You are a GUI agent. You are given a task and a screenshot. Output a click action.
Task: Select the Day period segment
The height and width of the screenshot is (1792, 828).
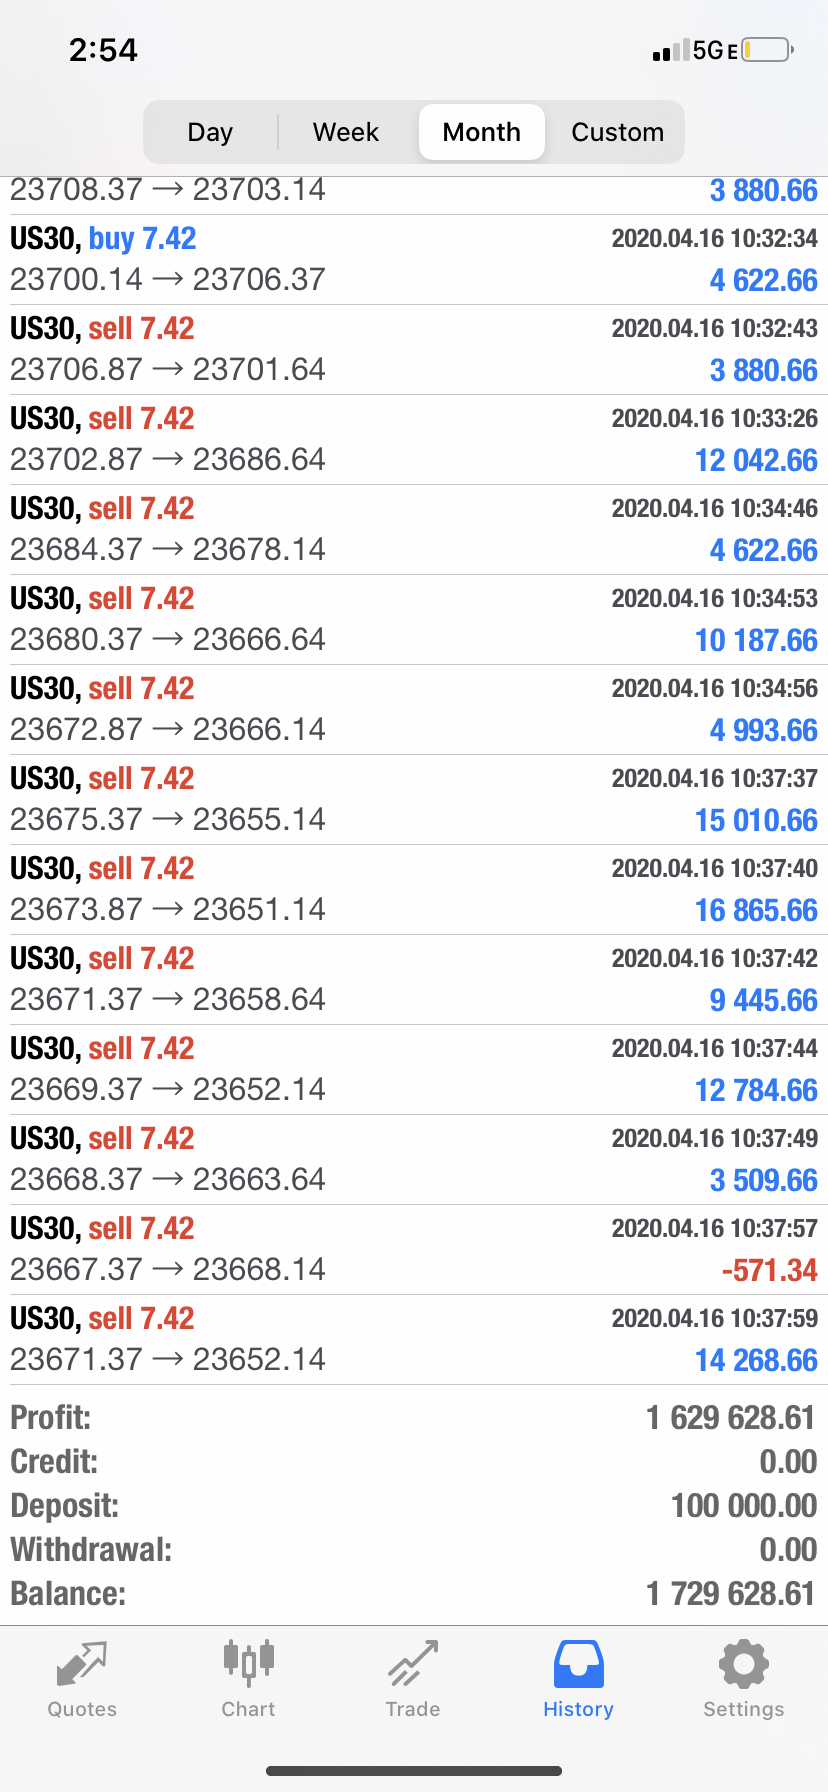(x=210, y=132)
